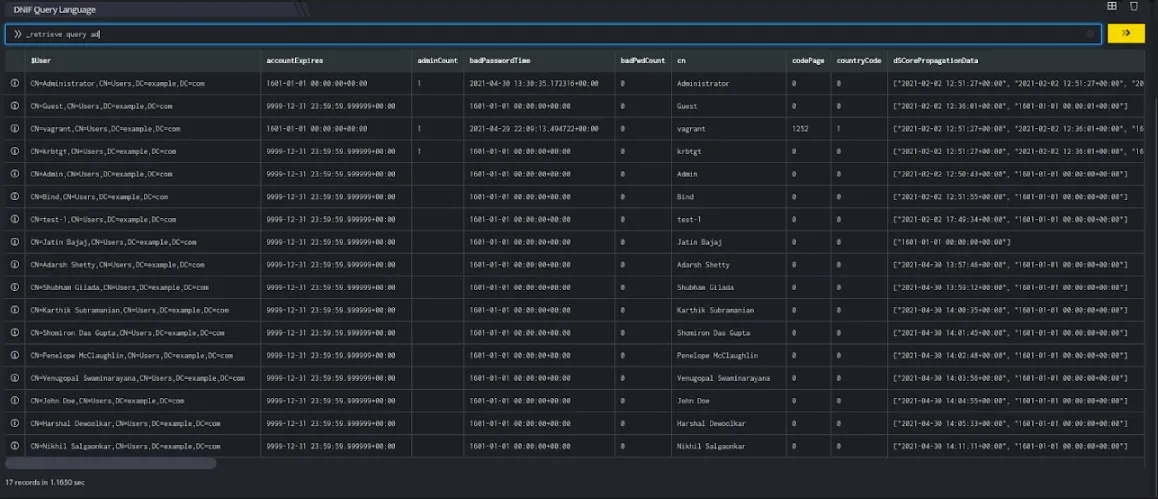The image size is (1158, 499).
Task: Click info icon for Karthik Subramanian row
Action: pyautogui.click(x=14, y=310)
